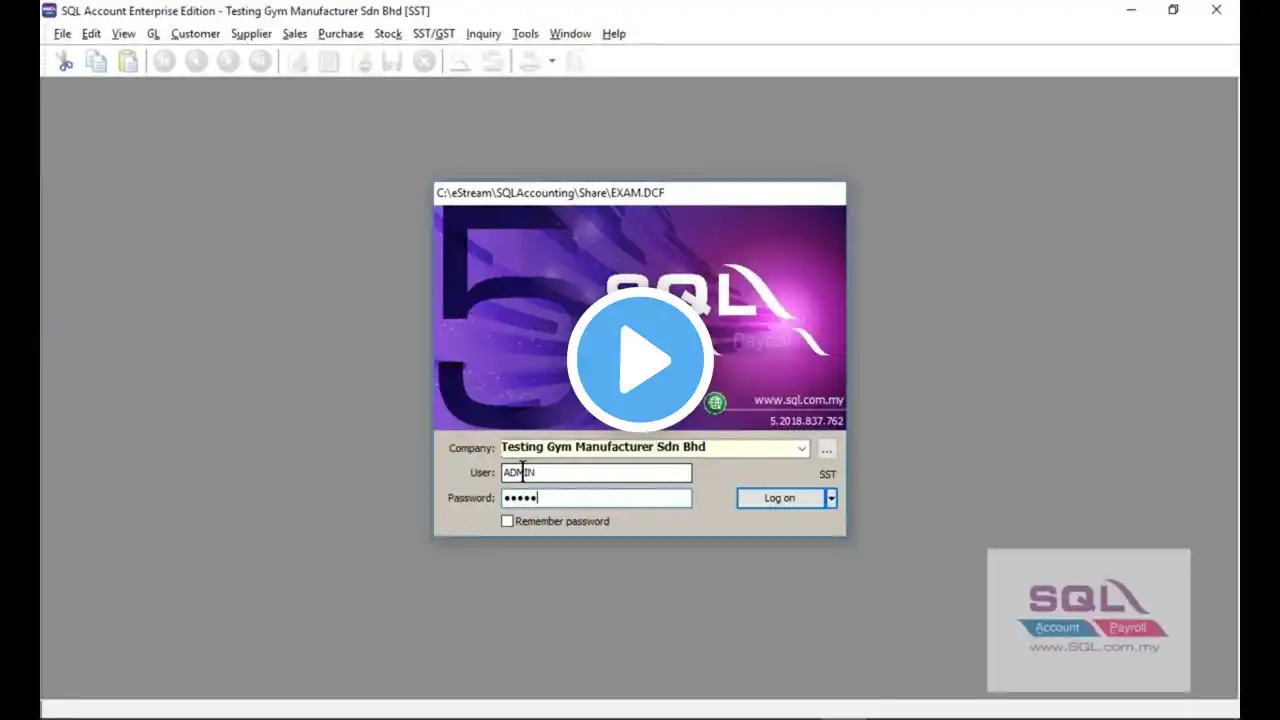Image resolution: width=1280 pixels, height=720 pixels.
Task: Expand the Company dropdown list
Action: 801,448
